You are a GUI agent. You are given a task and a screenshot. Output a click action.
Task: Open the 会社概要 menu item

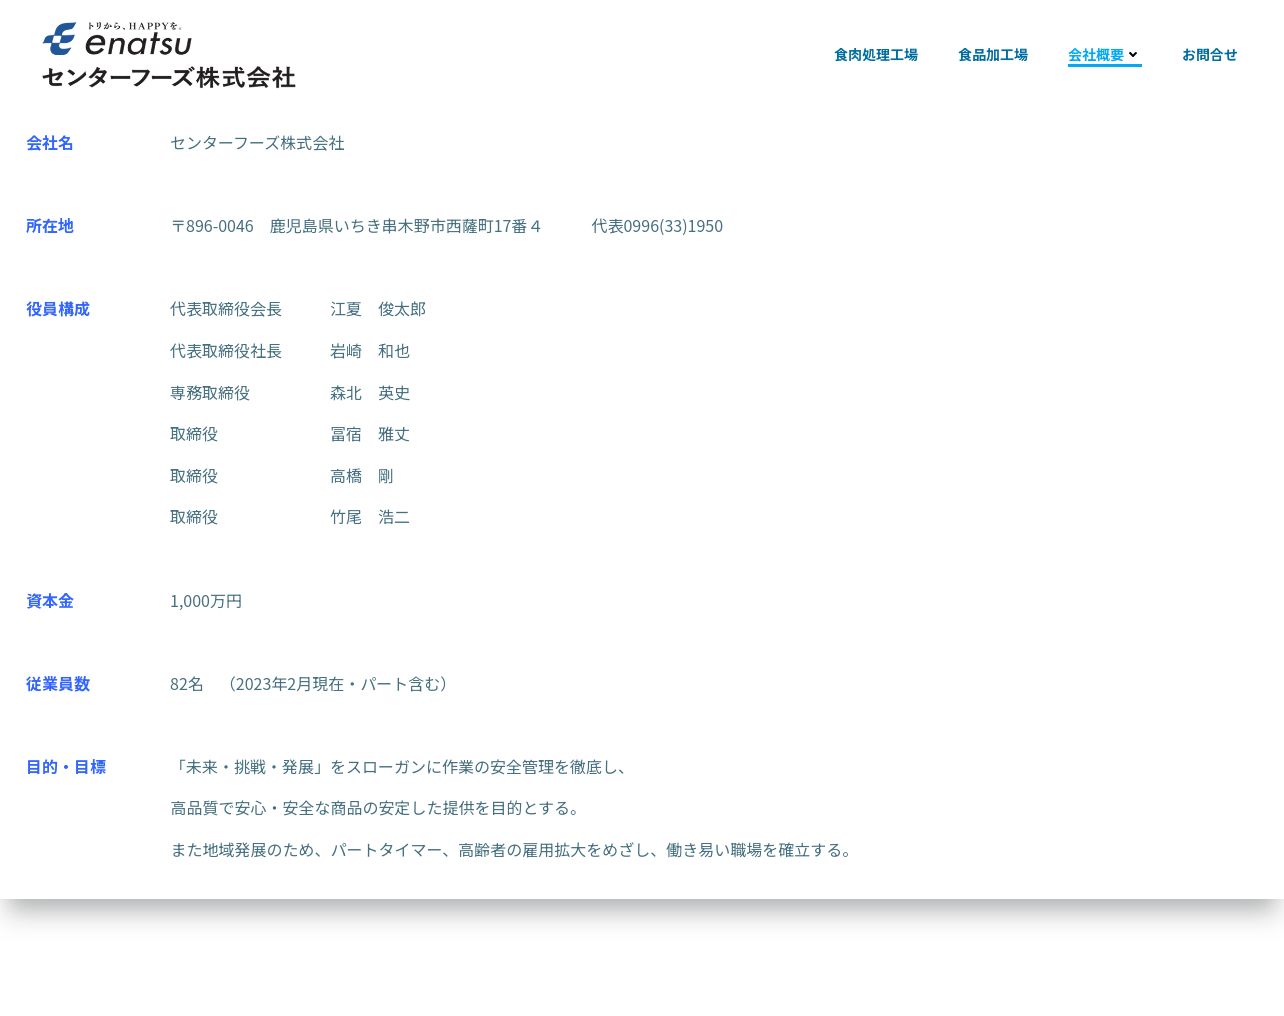click(1096, 55)
